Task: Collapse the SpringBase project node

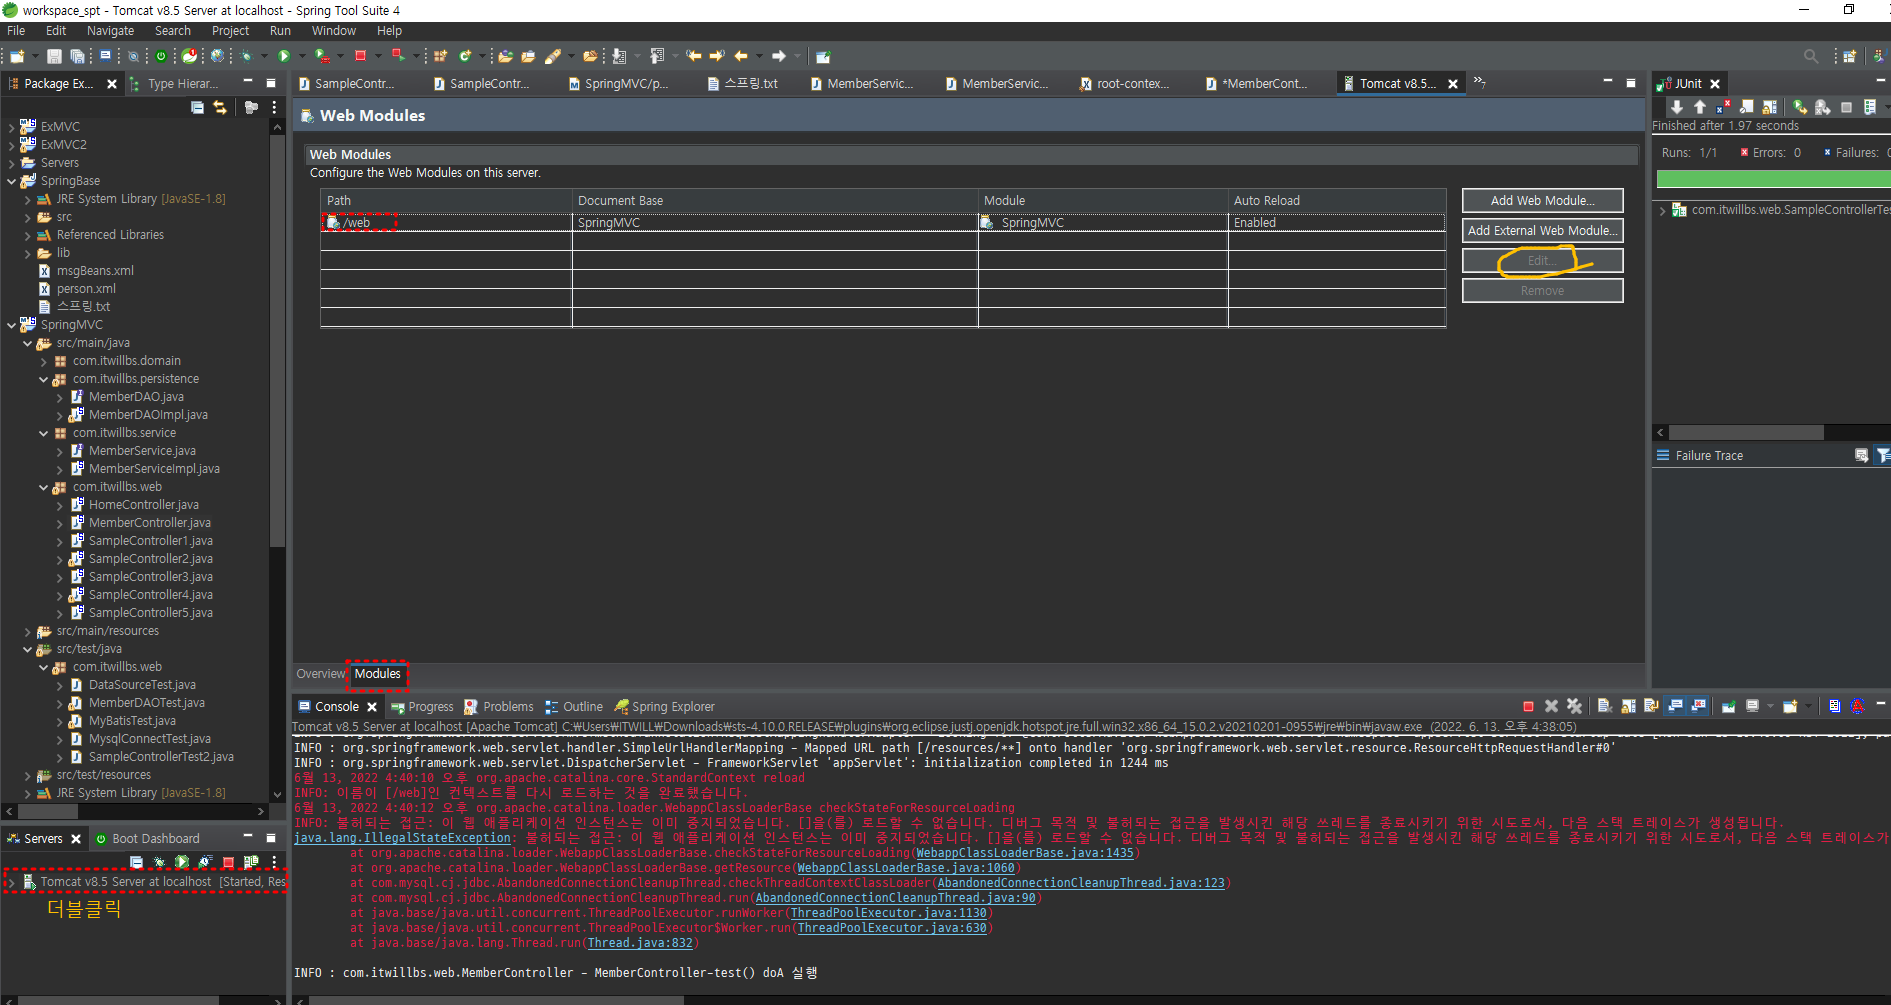Action: (x=11, y=181)
